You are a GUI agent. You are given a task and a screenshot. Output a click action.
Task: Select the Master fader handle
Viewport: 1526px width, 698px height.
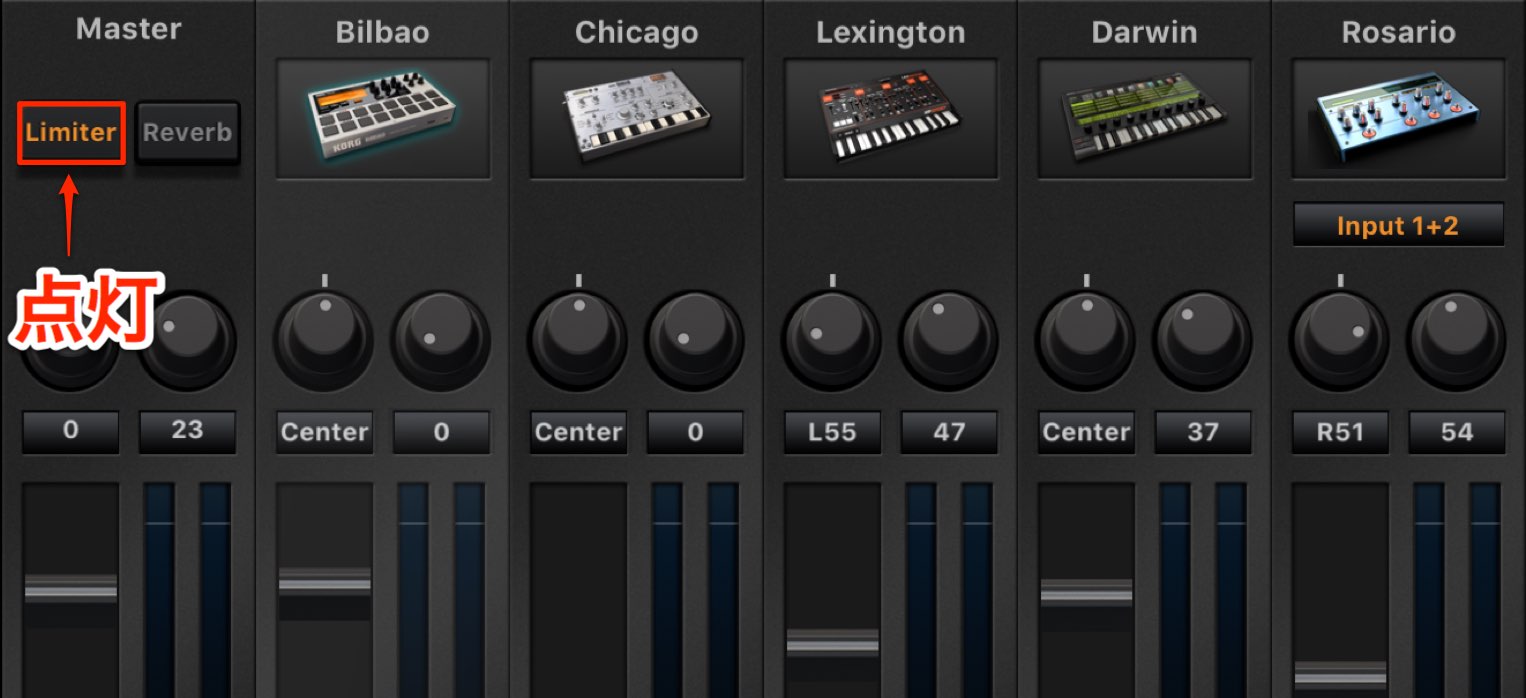click(71, 588)
